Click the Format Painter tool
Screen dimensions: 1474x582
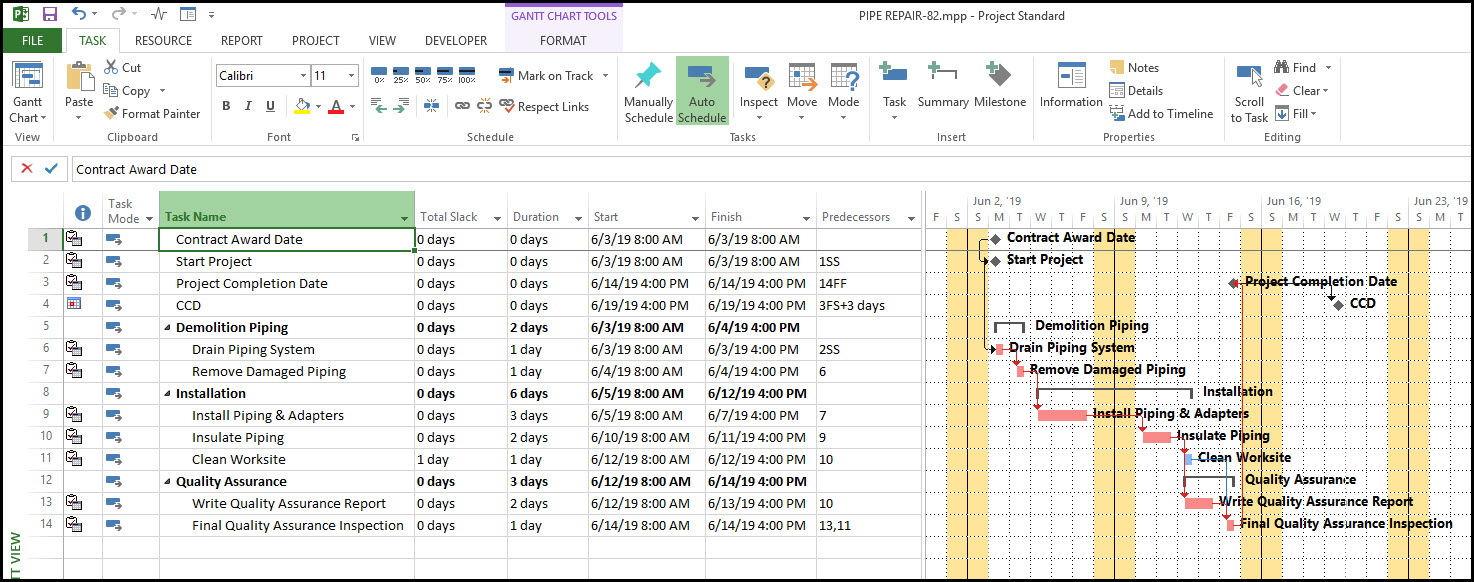pos(153,114)
